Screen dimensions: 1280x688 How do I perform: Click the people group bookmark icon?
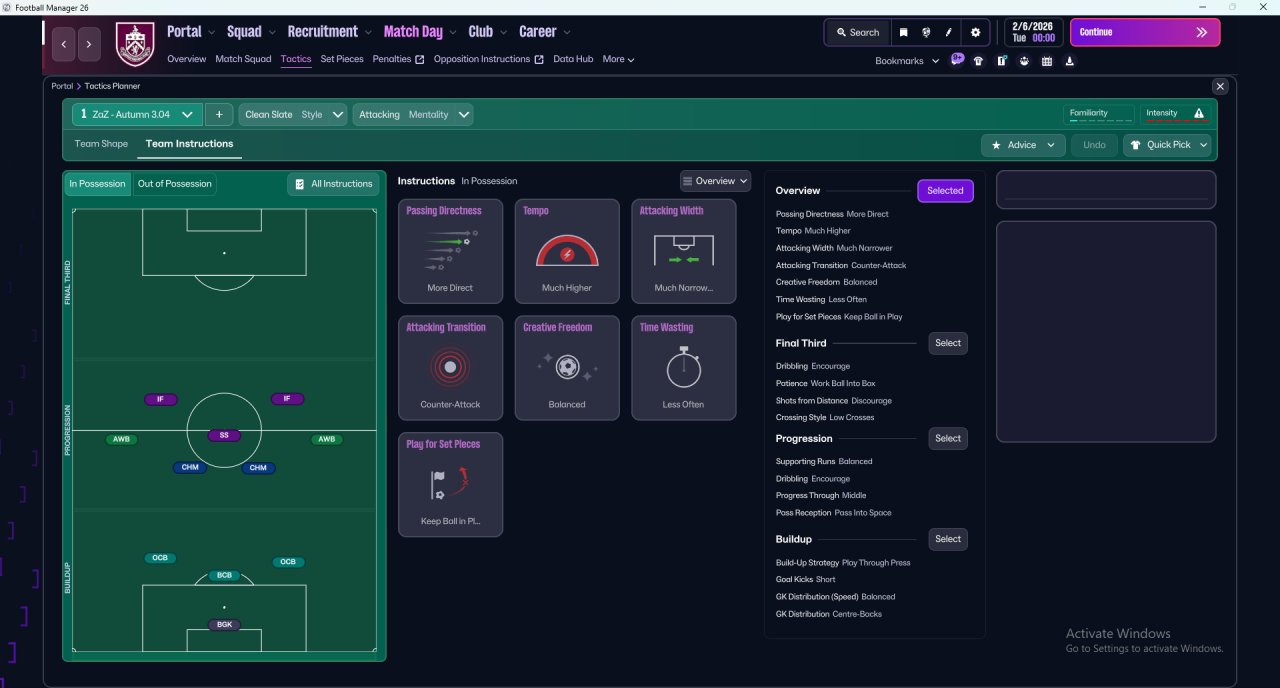(1024, 61)
